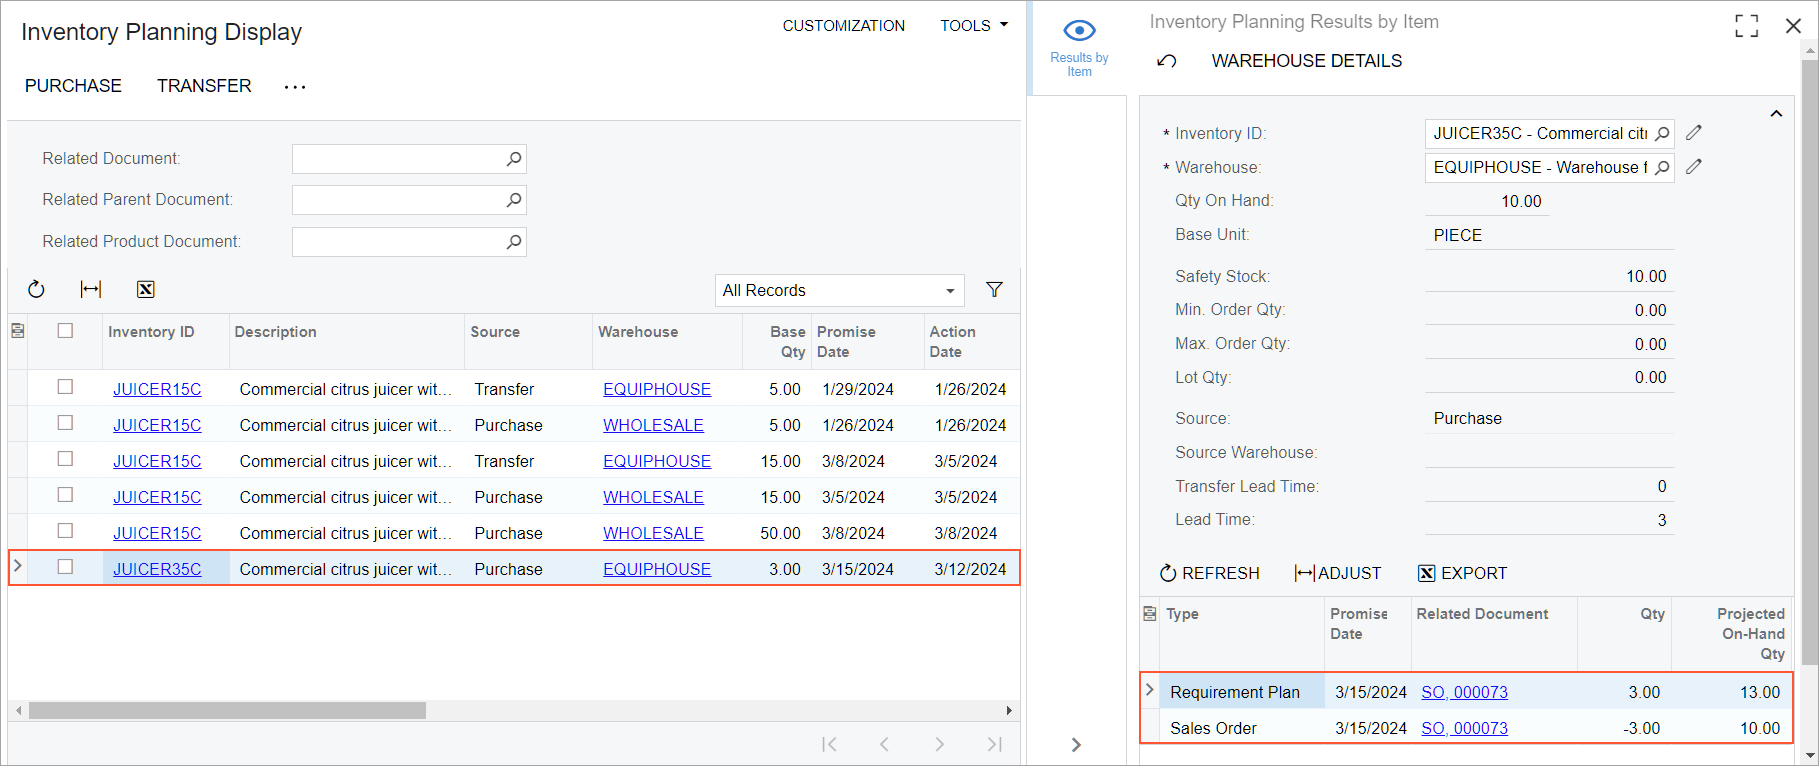The height and width of the screenshot is (766, 1819).
Task: Maximize the side panel with the fullscreen icon
Action: pyautogui.click(x=1746, y=26)
